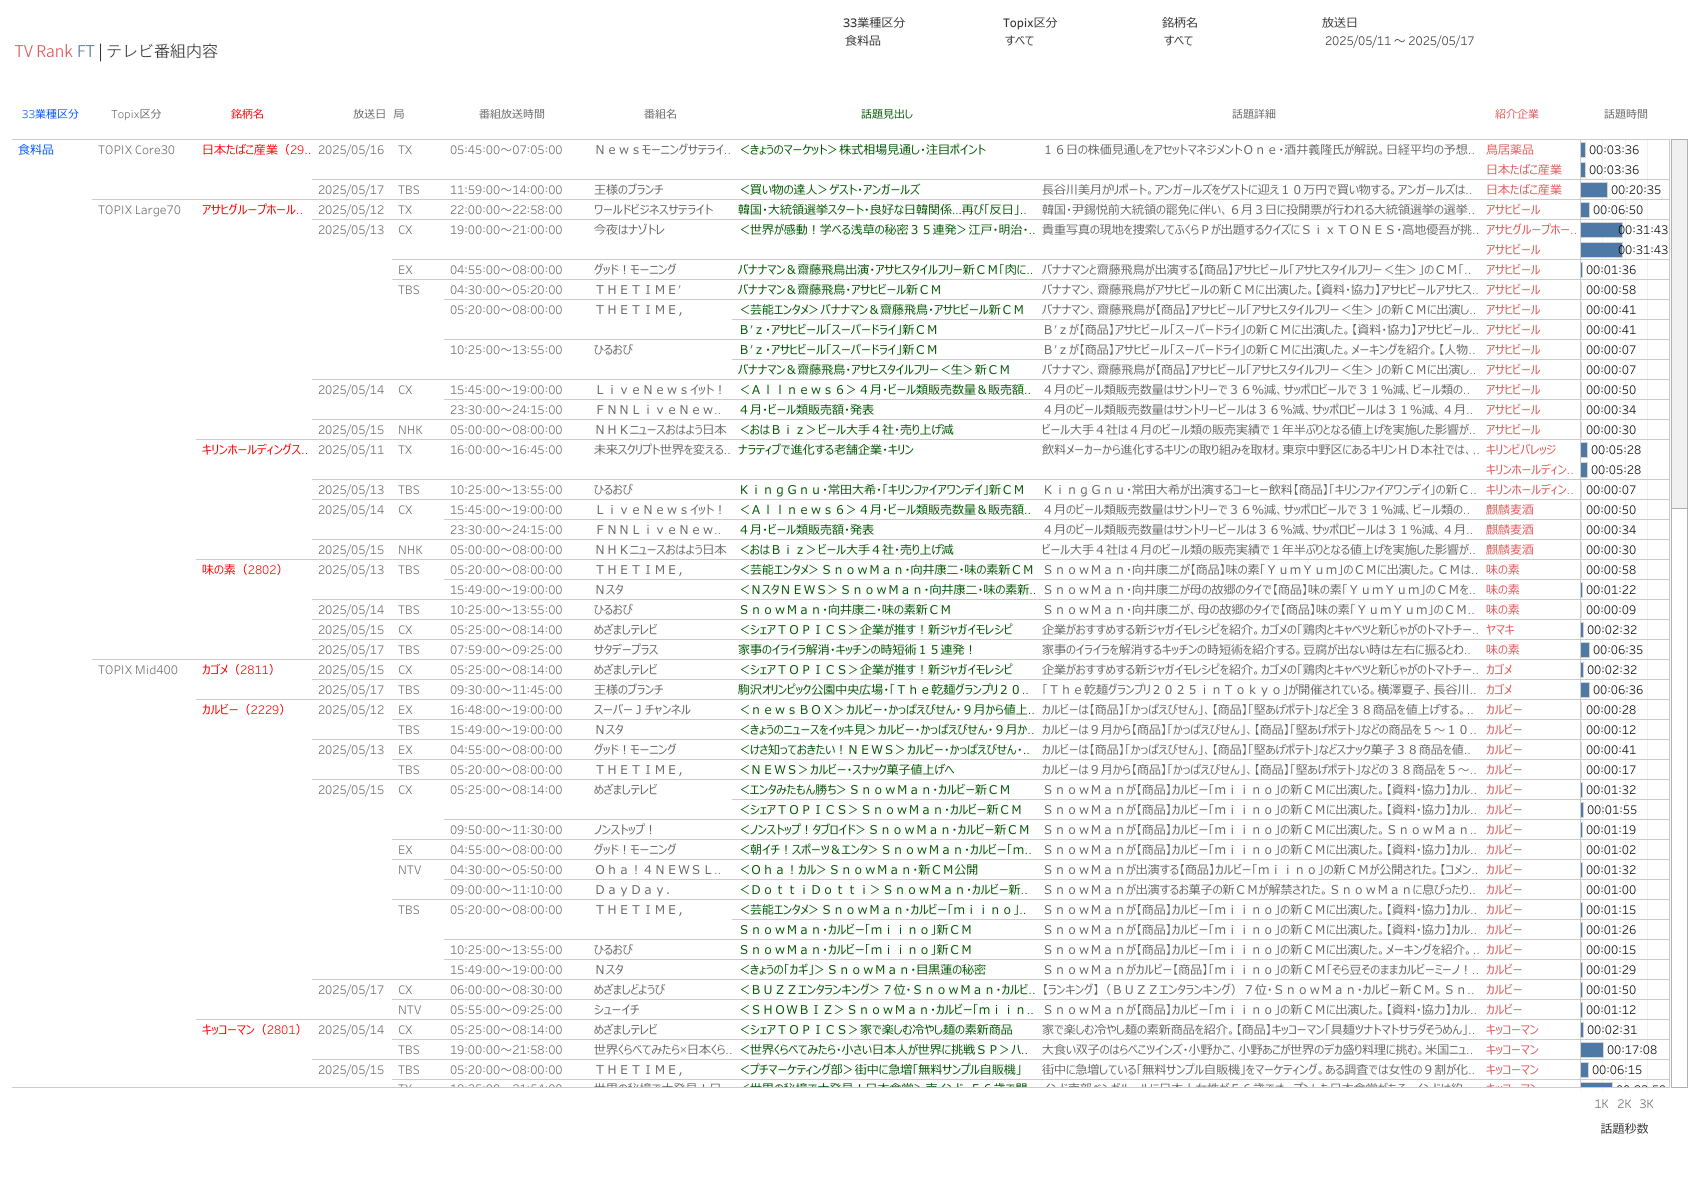This screenshot has width=1700, height=1200.
Task: Click the 話題秒数 axis title below chart
Action: click(1624, 1129)
